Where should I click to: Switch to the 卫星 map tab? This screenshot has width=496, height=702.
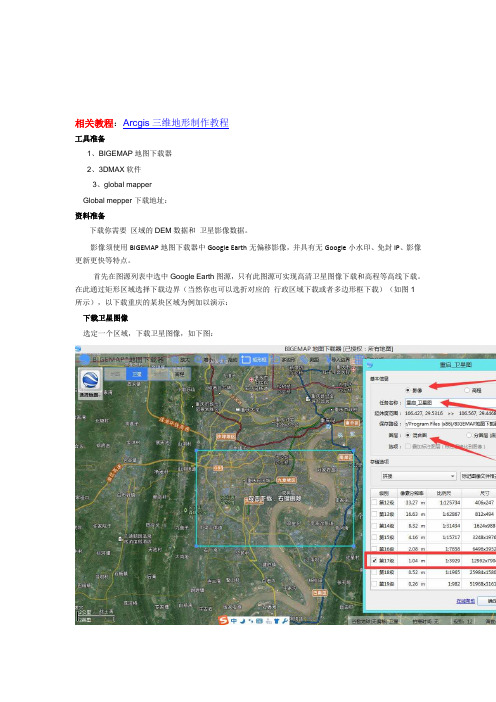click(x=137, y=374)
